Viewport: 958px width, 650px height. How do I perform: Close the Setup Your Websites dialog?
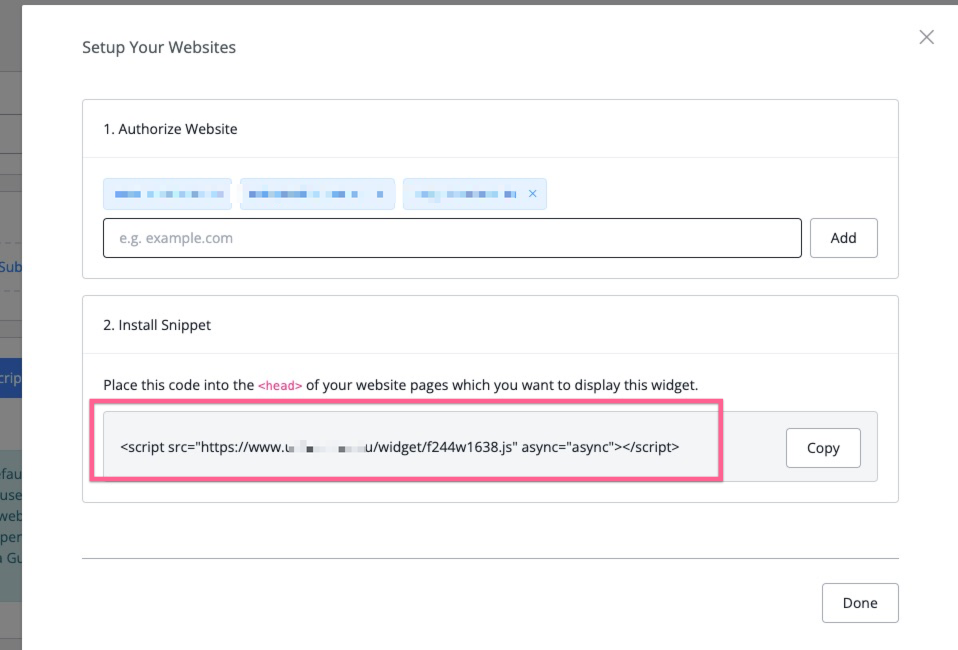[x=926, y=37]
